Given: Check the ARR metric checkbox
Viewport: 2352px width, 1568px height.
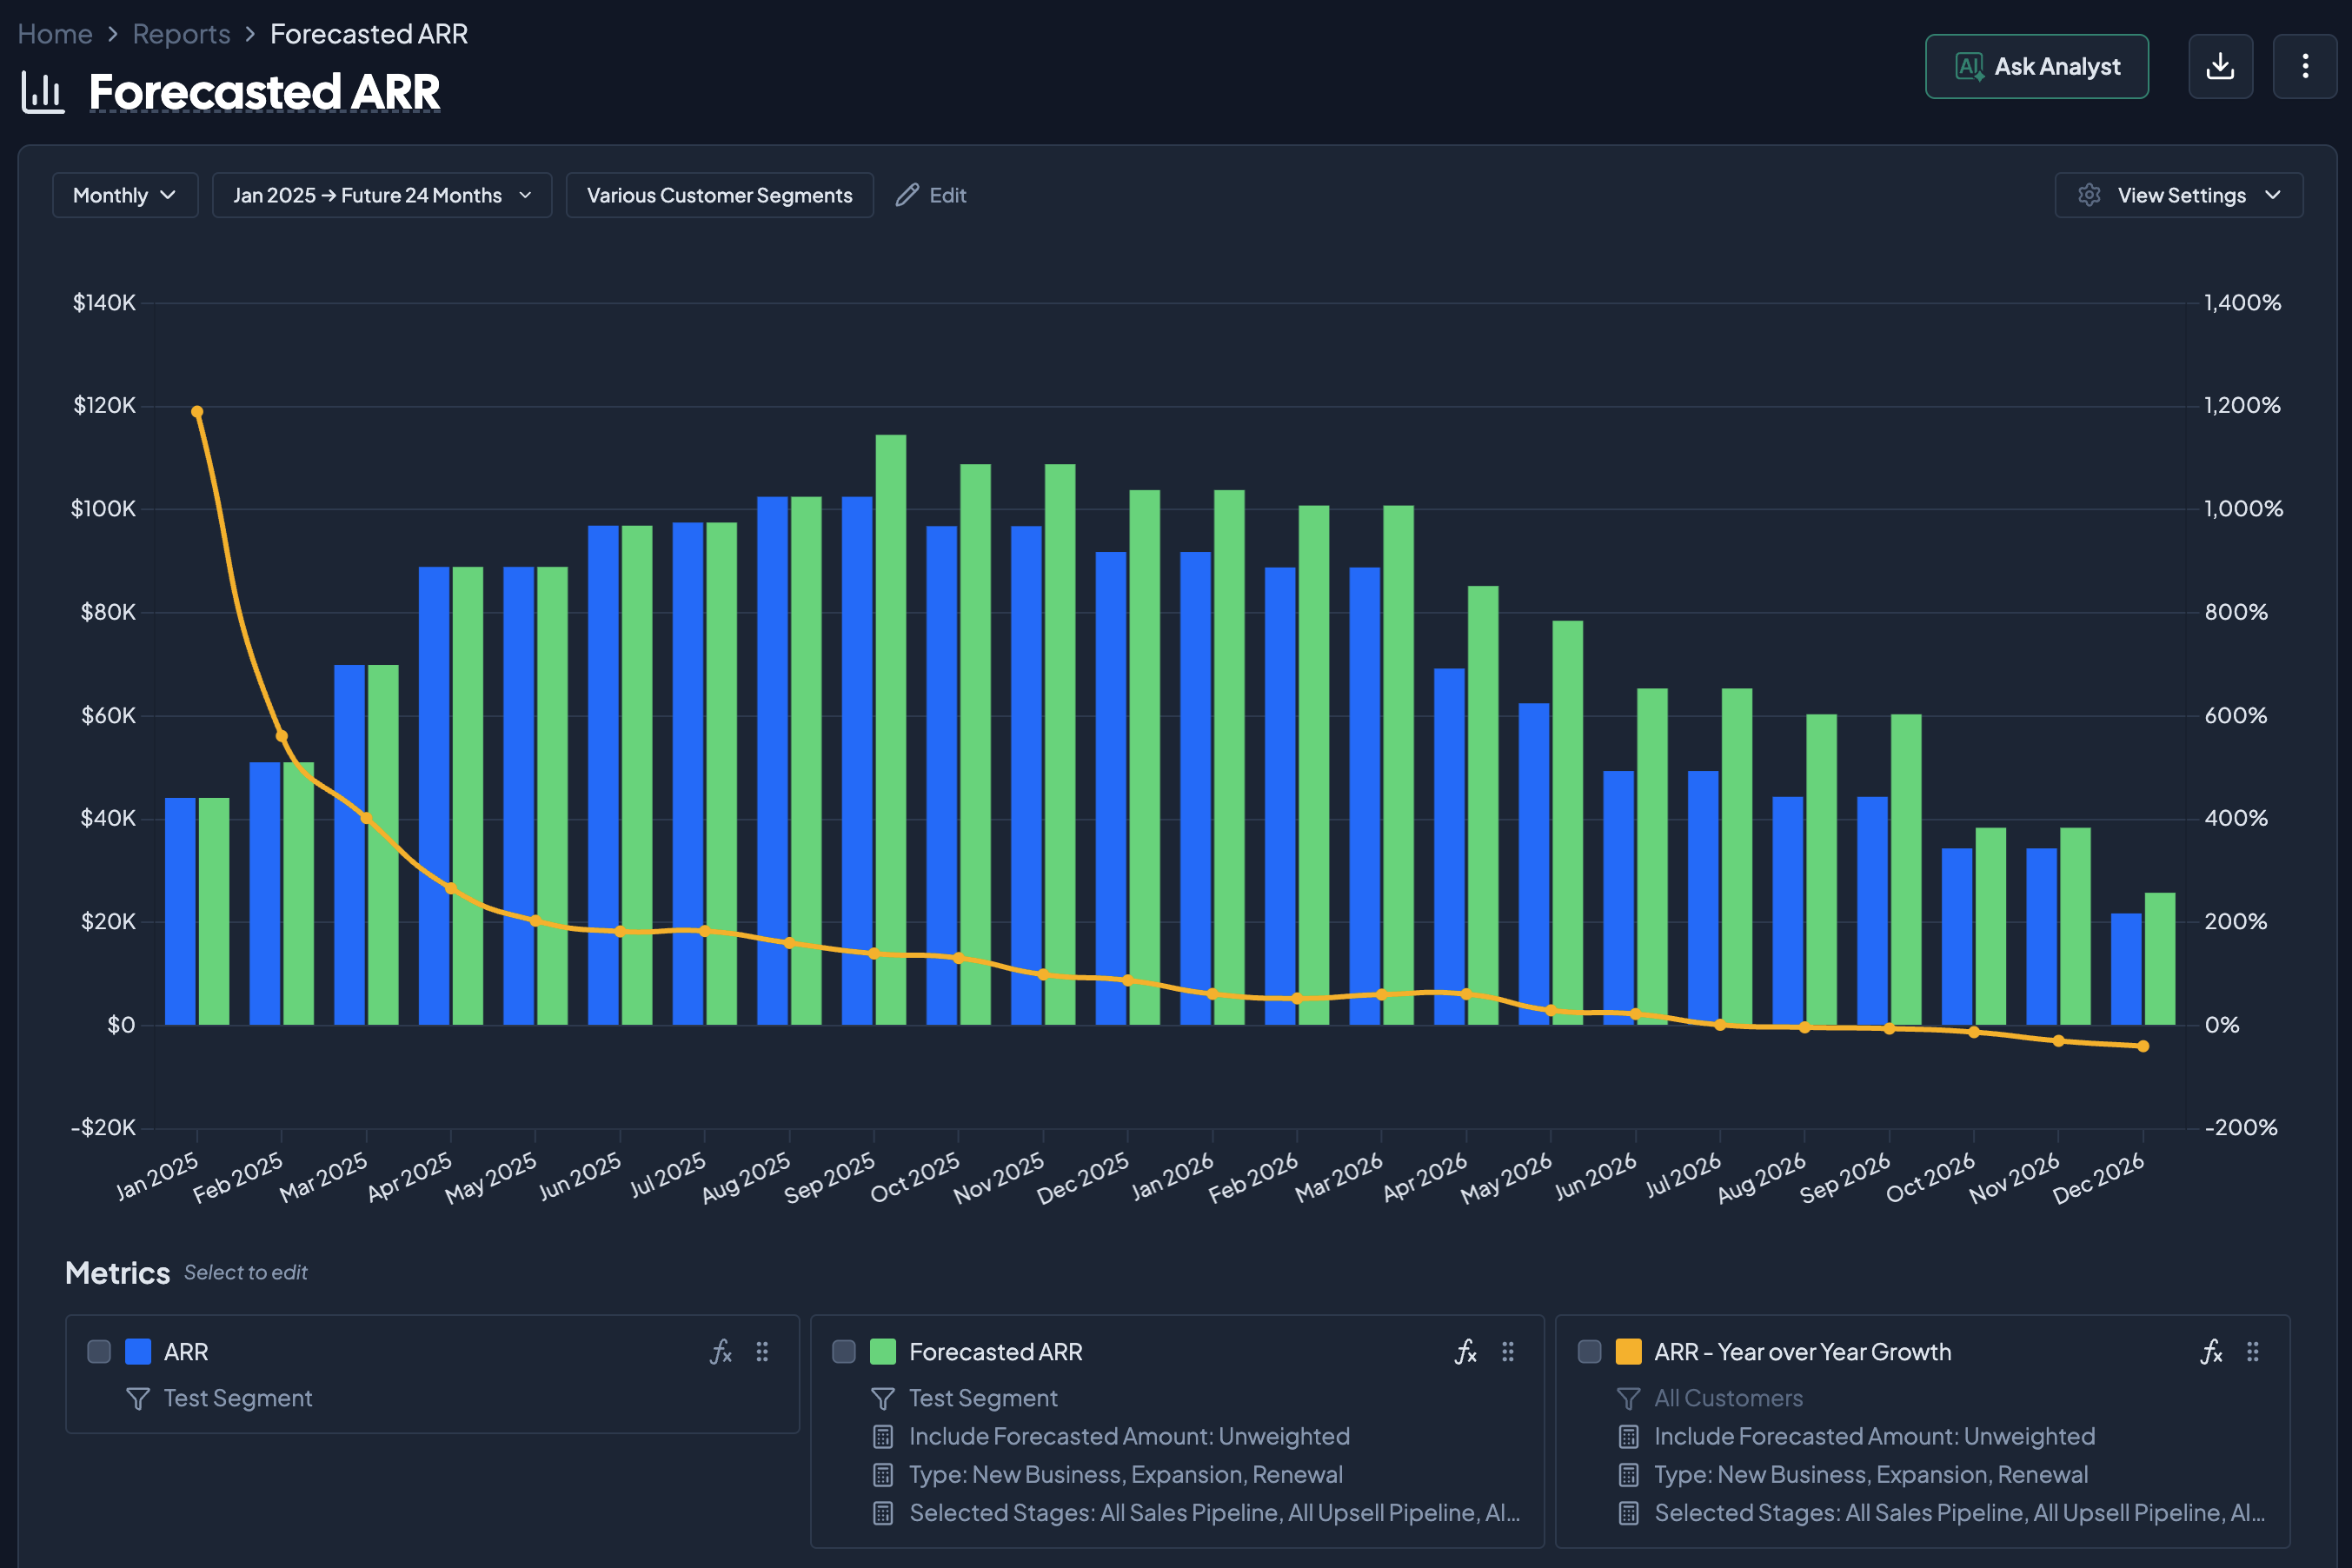Looking at the screenshot, I should tap(99, 1352).
